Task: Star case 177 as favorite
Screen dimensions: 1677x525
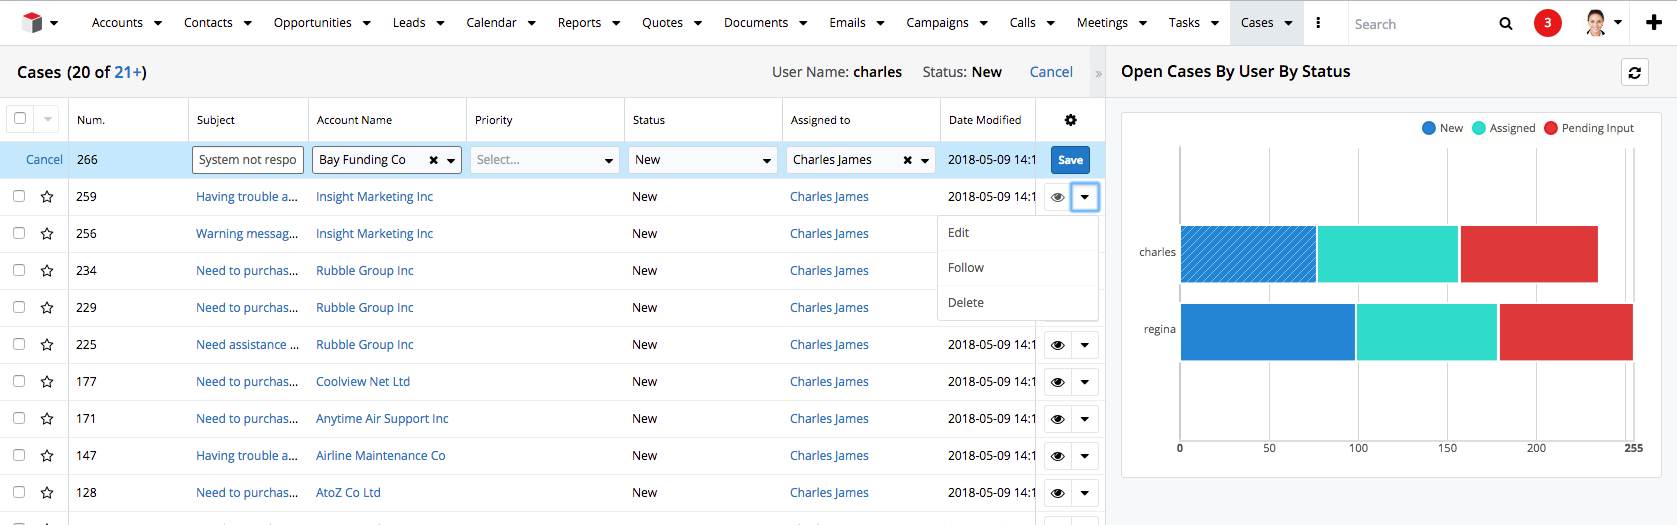Action: coord(47,382)
